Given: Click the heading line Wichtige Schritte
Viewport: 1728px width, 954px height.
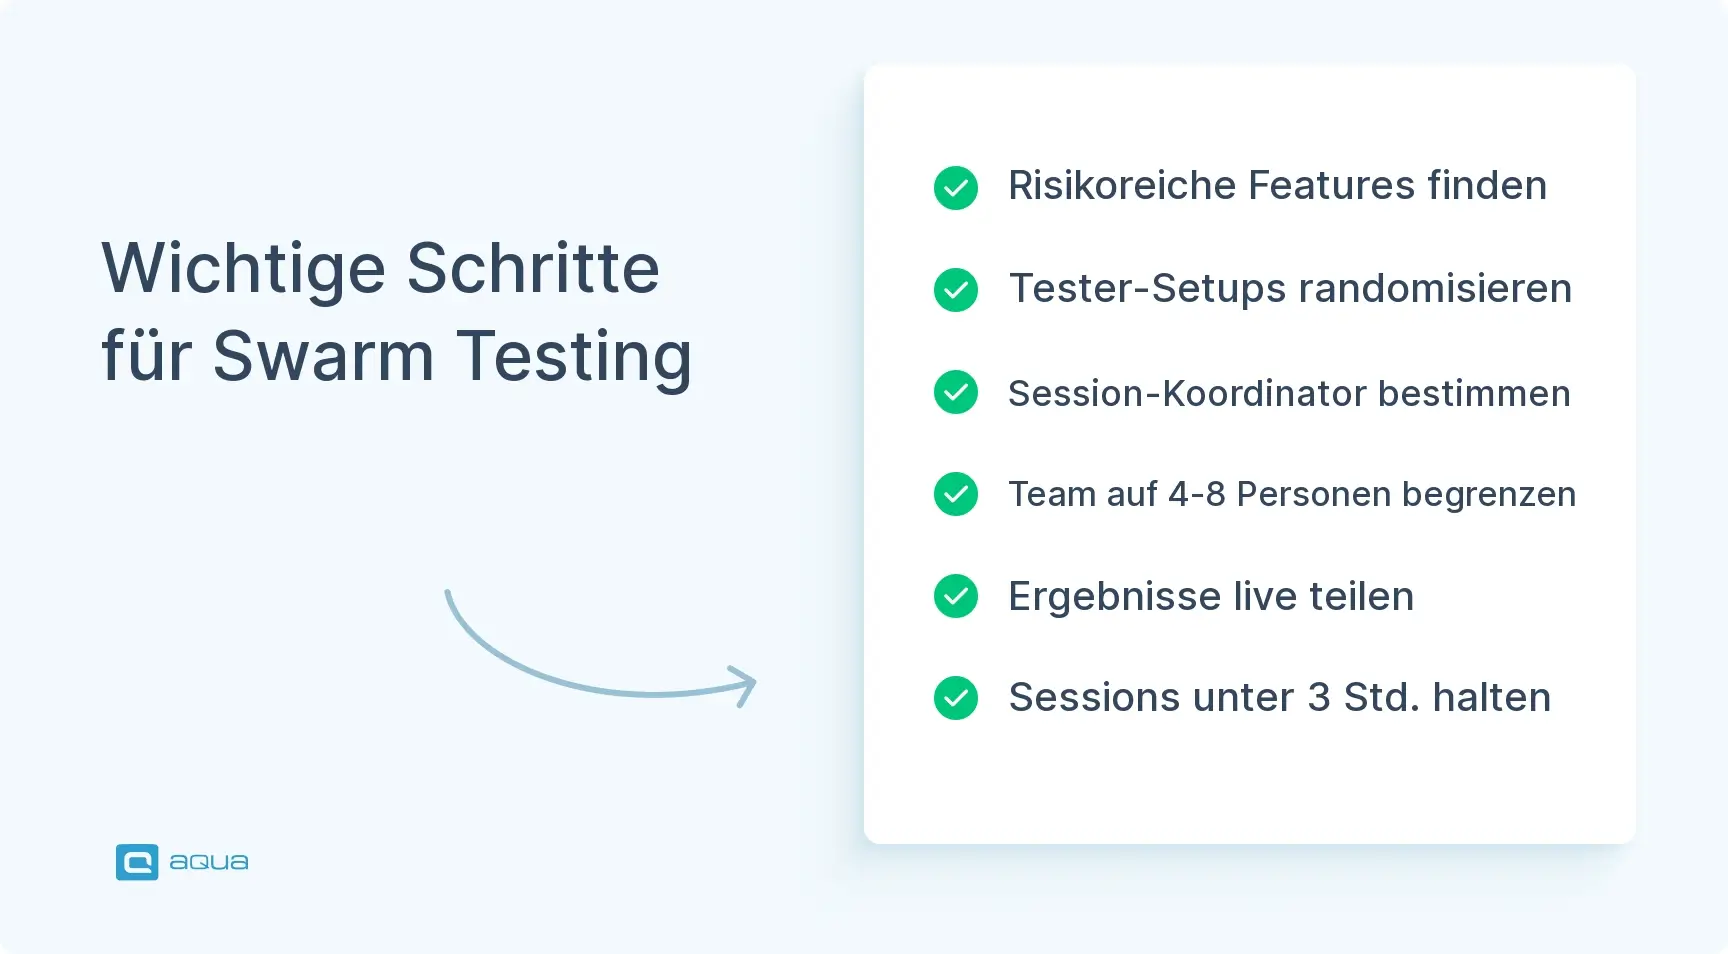Looking at the screenshot, I should coord(381,268).
